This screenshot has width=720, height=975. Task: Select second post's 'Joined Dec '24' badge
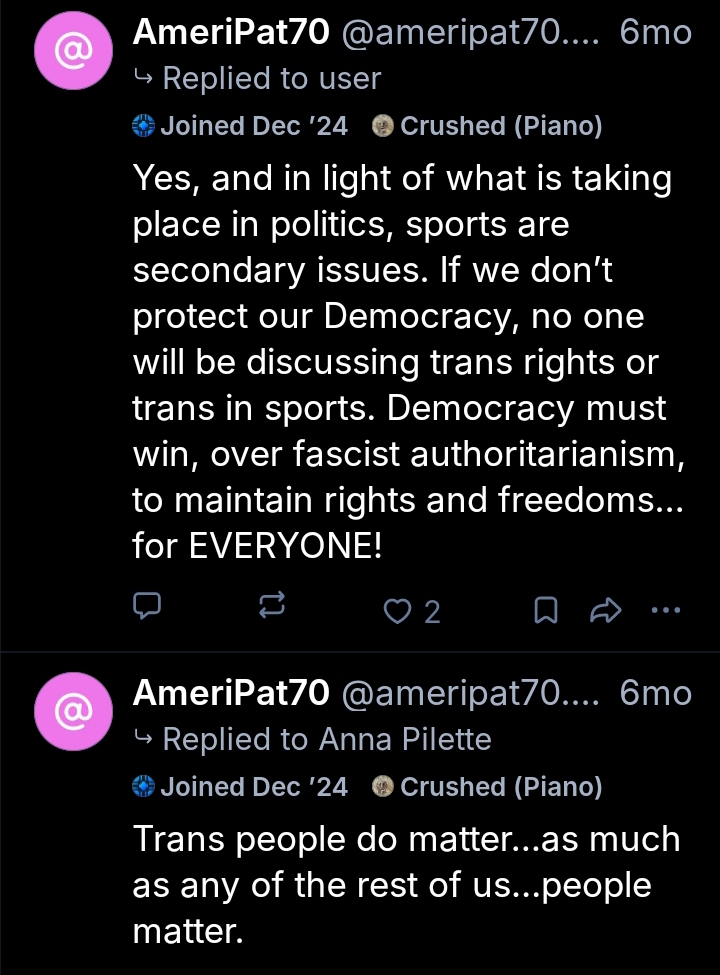(241, 787)
